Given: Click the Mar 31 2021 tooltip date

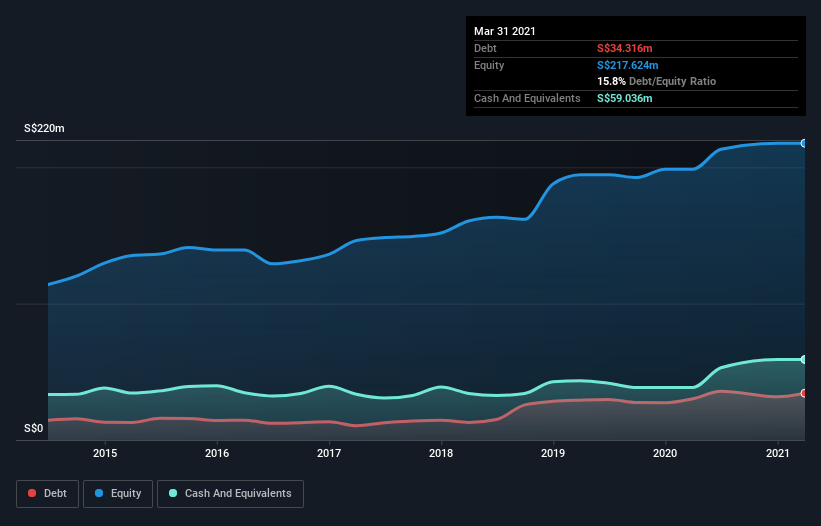Looking at the screenshot, I should click(x=505, y=31).
